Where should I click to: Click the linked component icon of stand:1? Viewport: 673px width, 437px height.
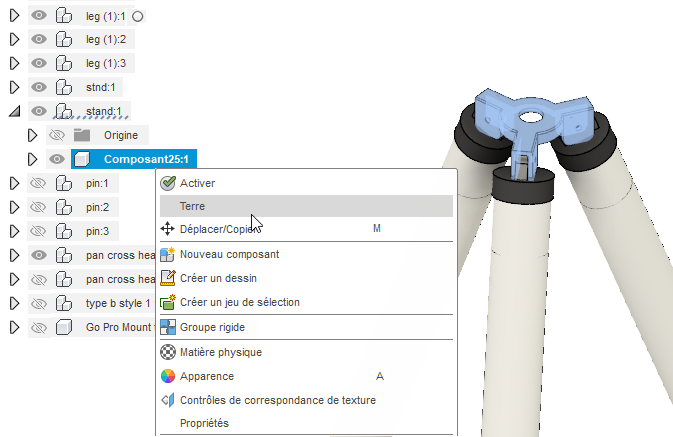[64, 112]
